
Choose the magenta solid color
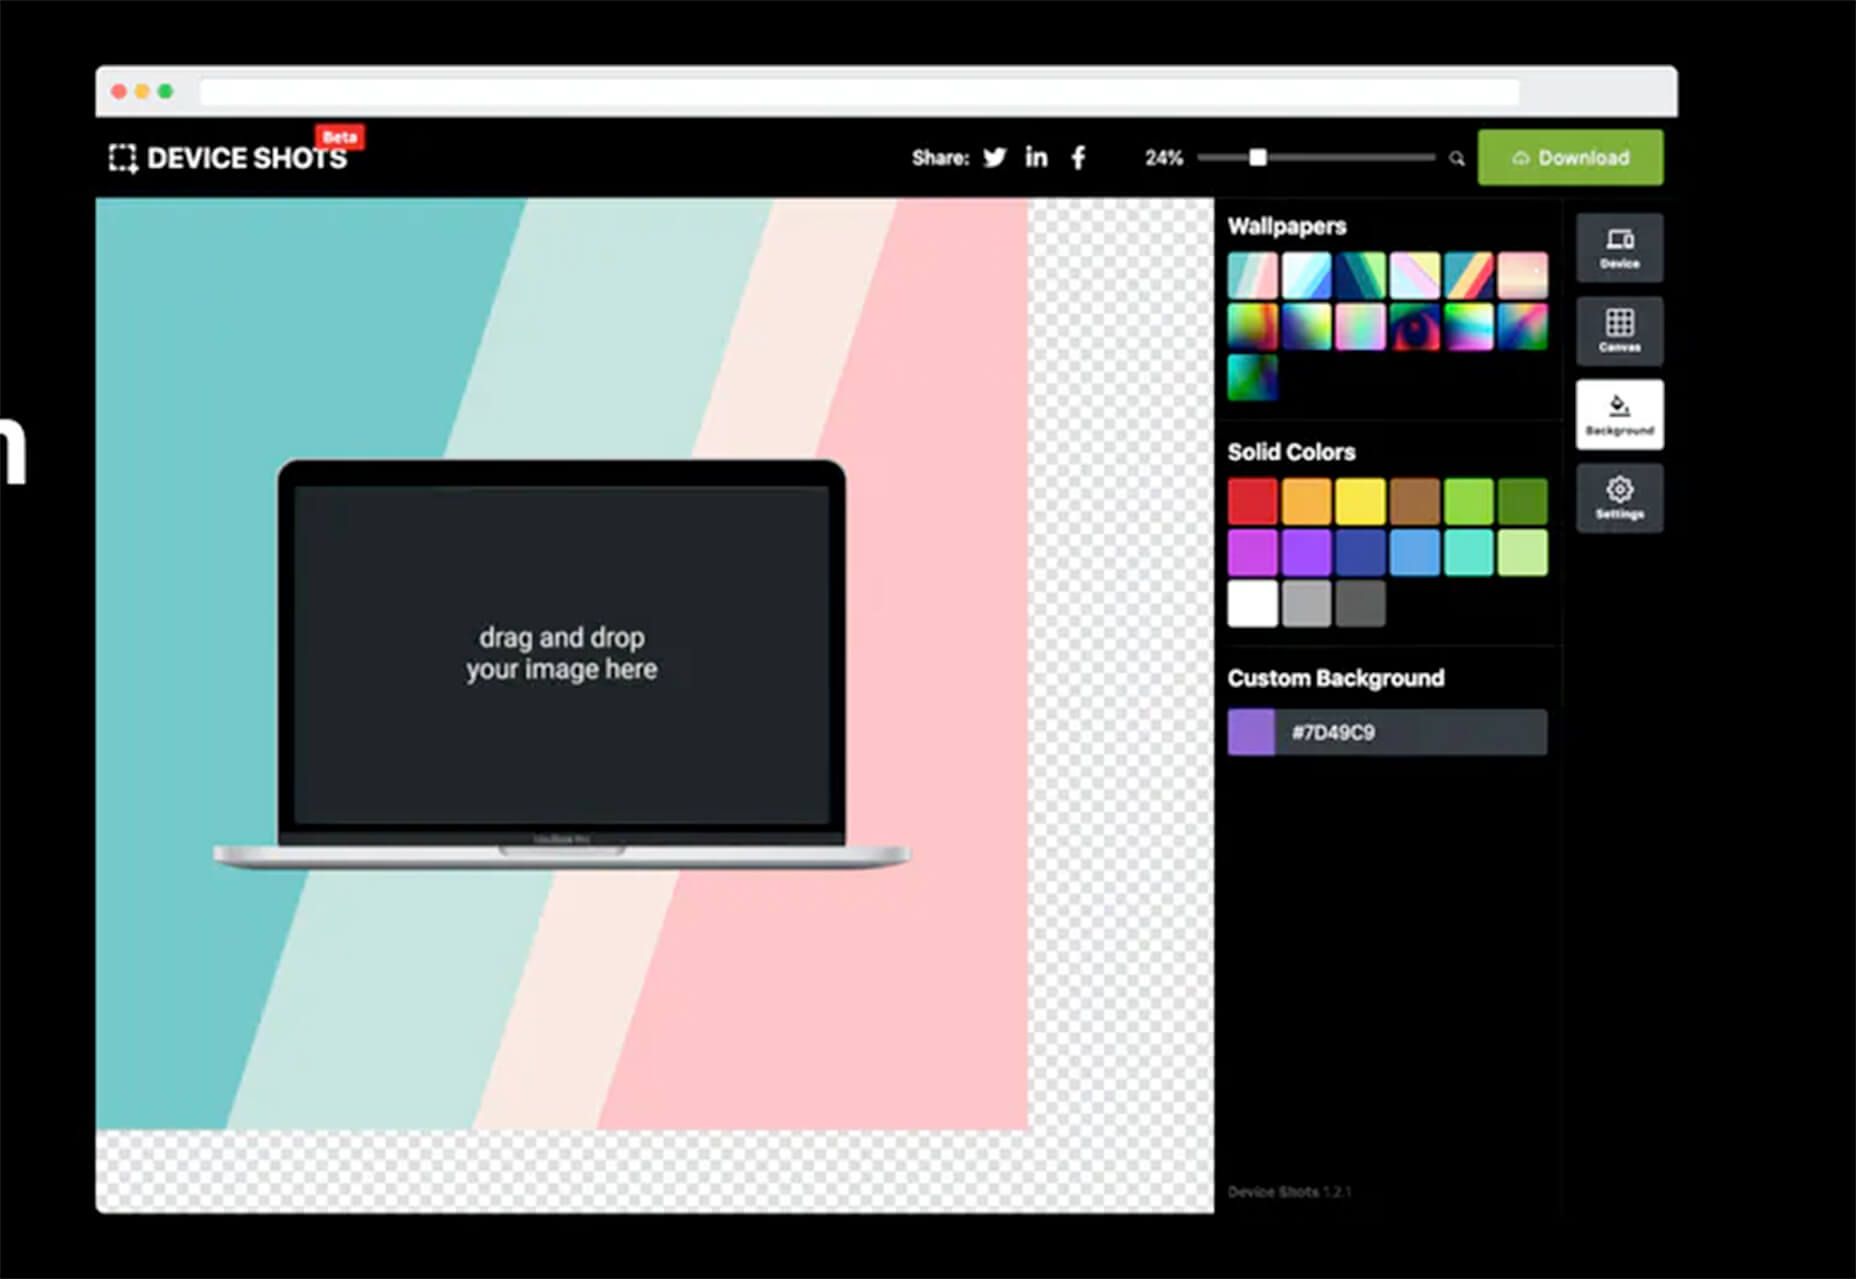point(1252,553)
